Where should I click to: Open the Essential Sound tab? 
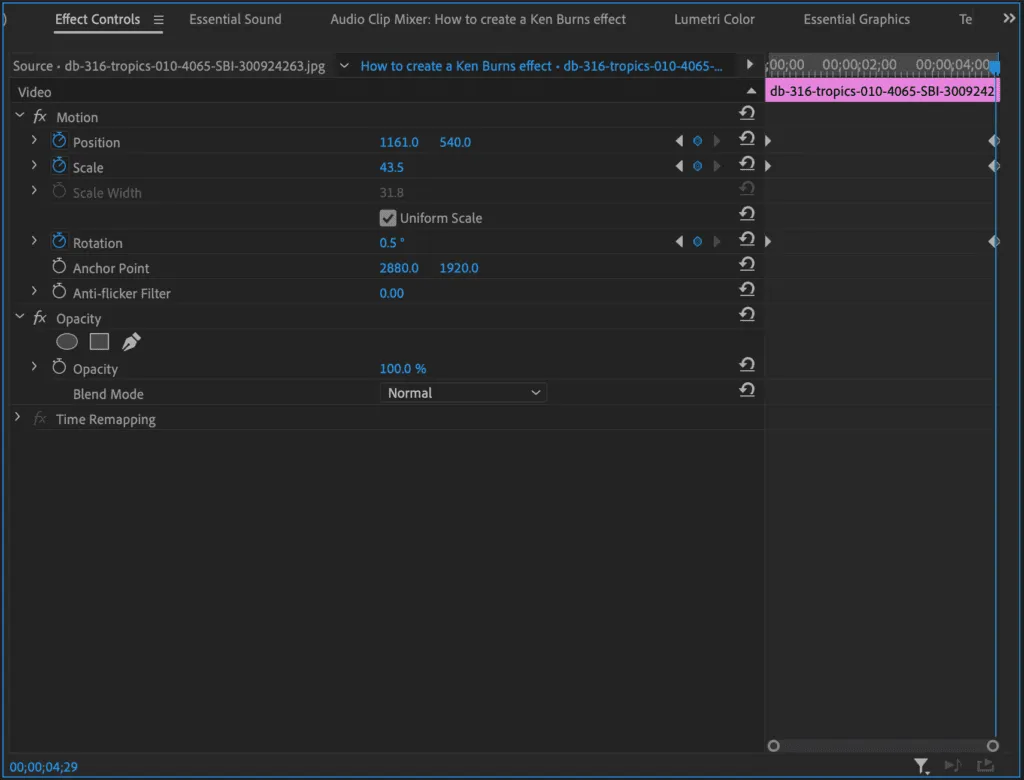235,19
